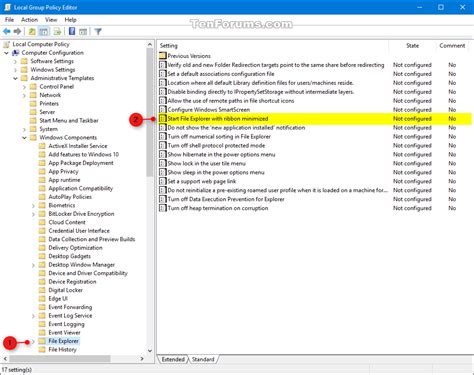This screenshot has height=375, width=474.
Task: Sort by the Setting column header
Action: tap(273, 46)
